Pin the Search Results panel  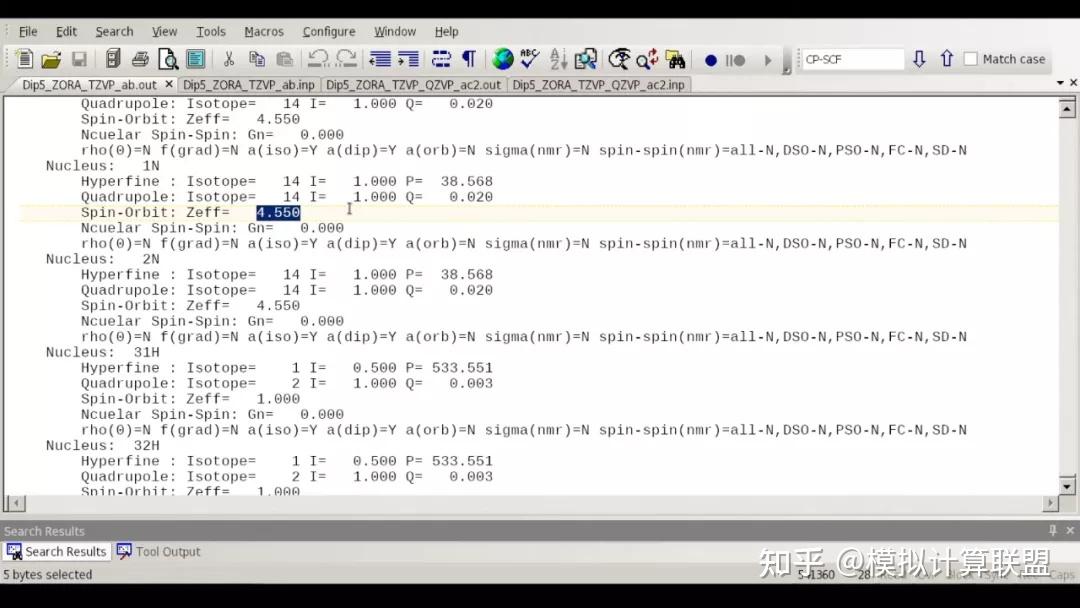pyautogui.click(x=1052, y=530)
